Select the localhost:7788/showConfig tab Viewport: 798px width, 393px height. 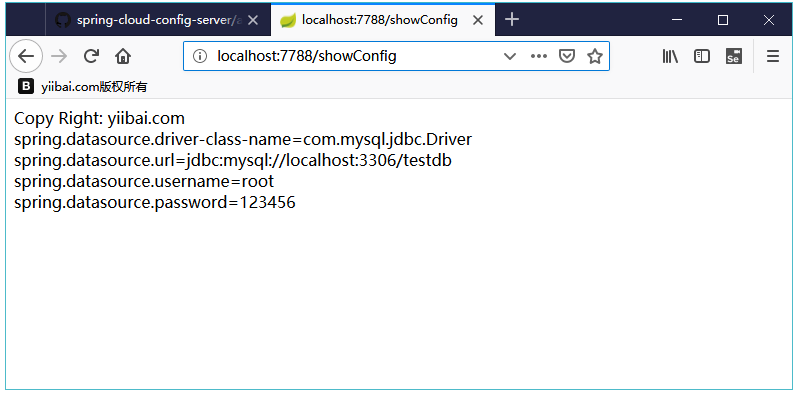tap(383, 20)
